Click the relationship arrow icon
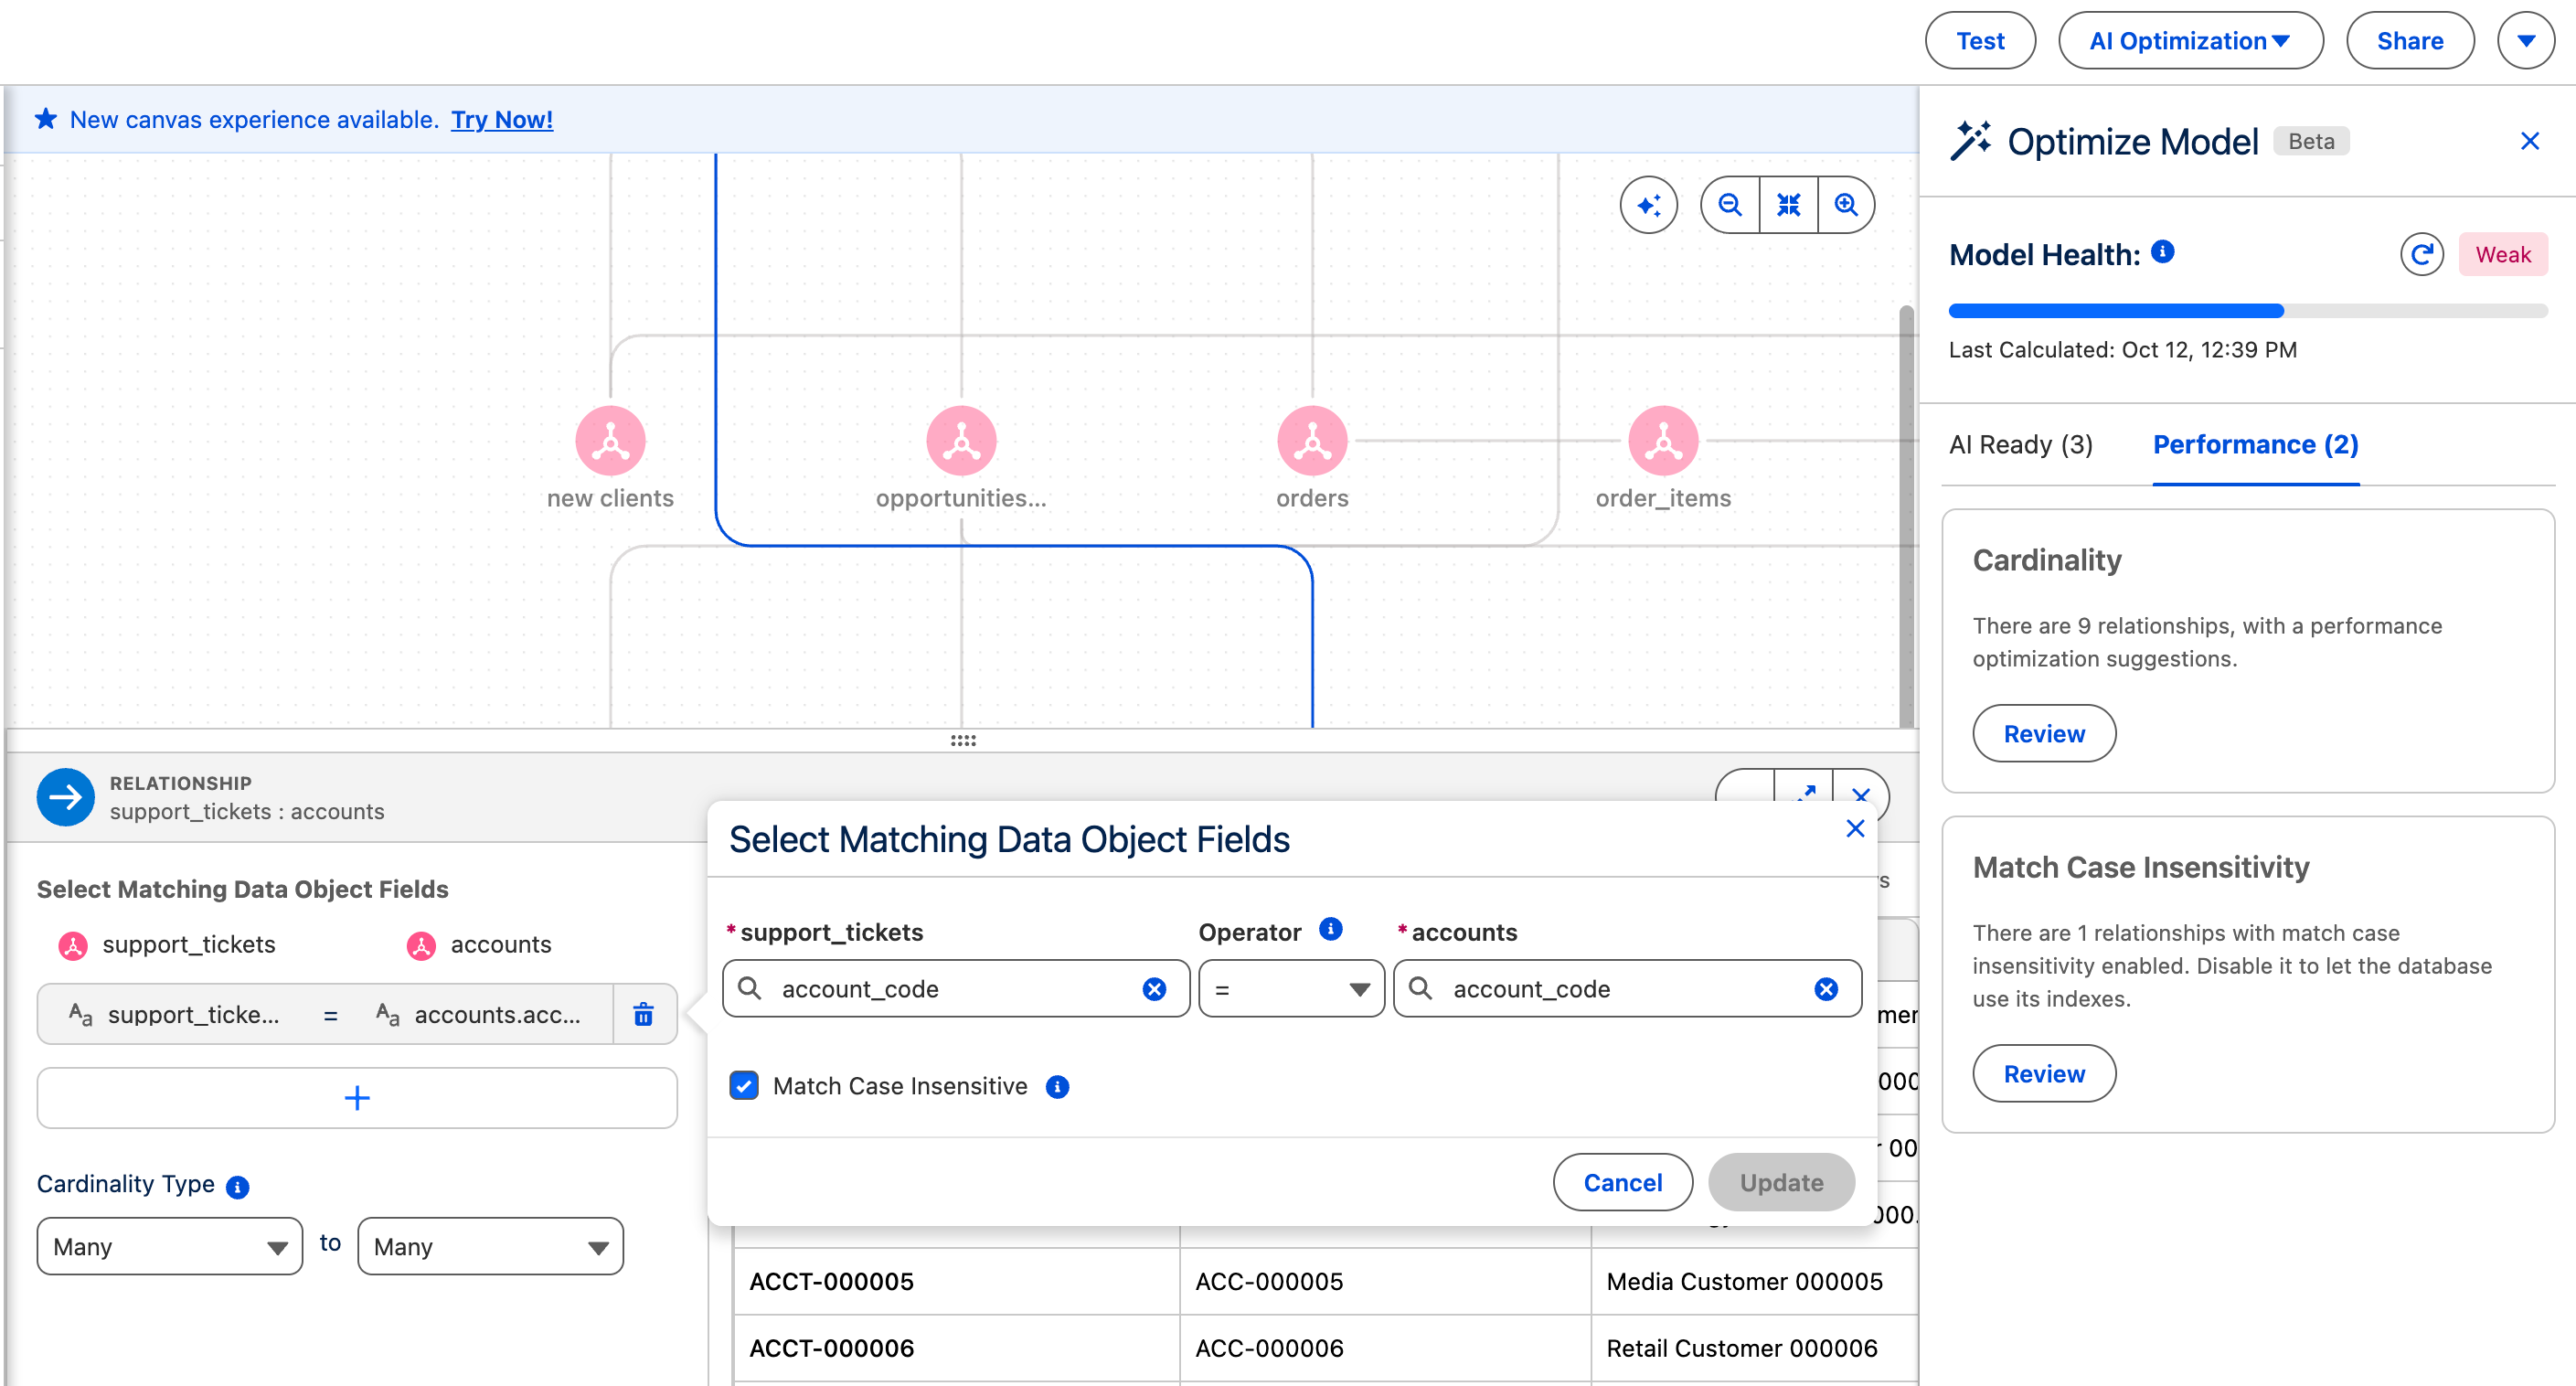Viewport: 2576px width, 1386px height. point(65,797)
